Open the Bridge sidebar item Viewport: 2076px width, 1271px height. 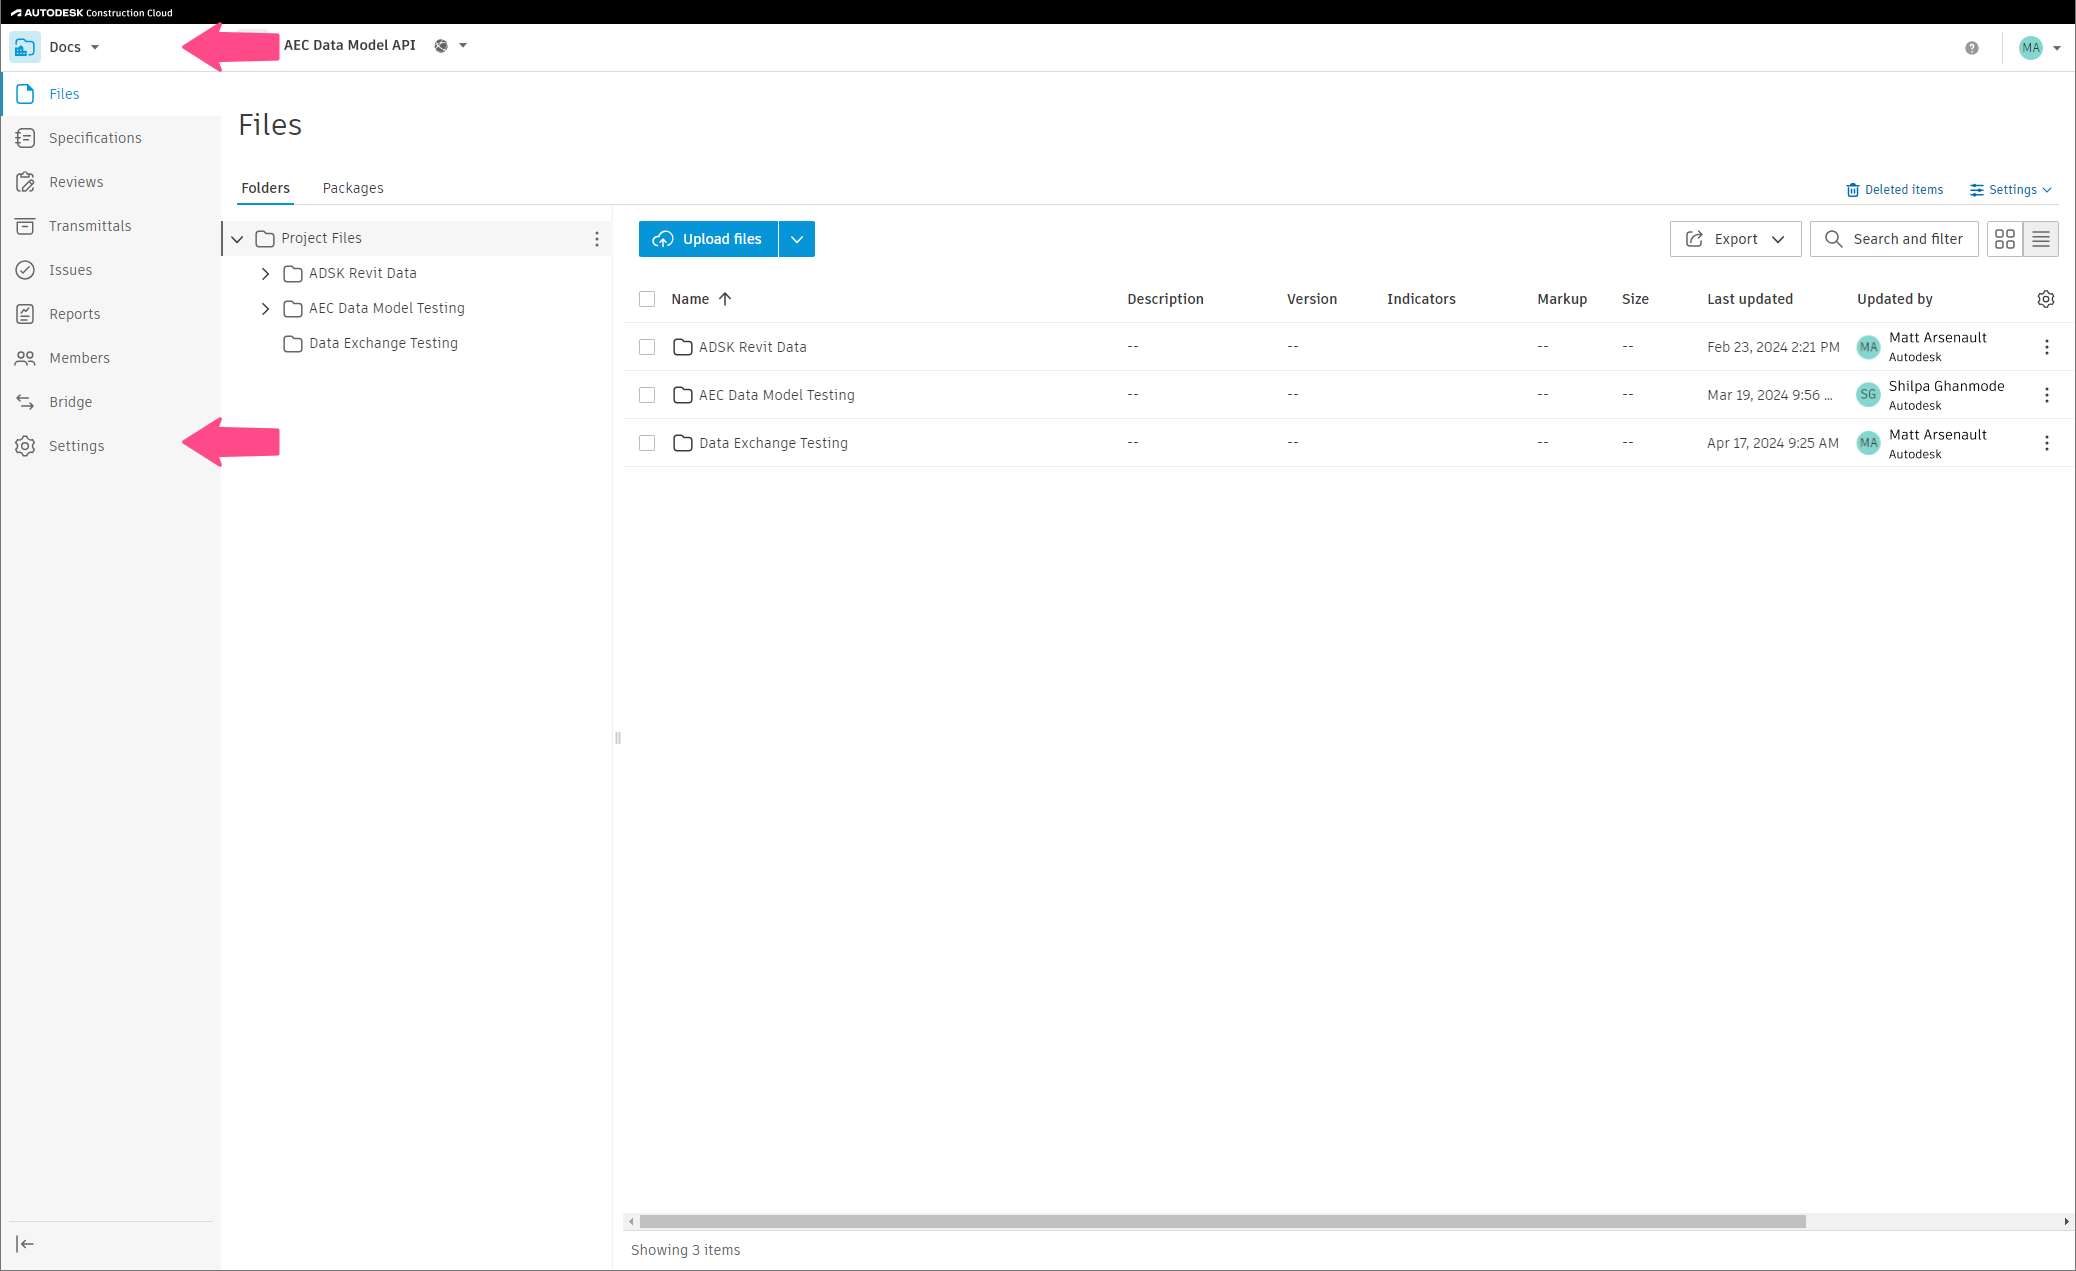70,402
